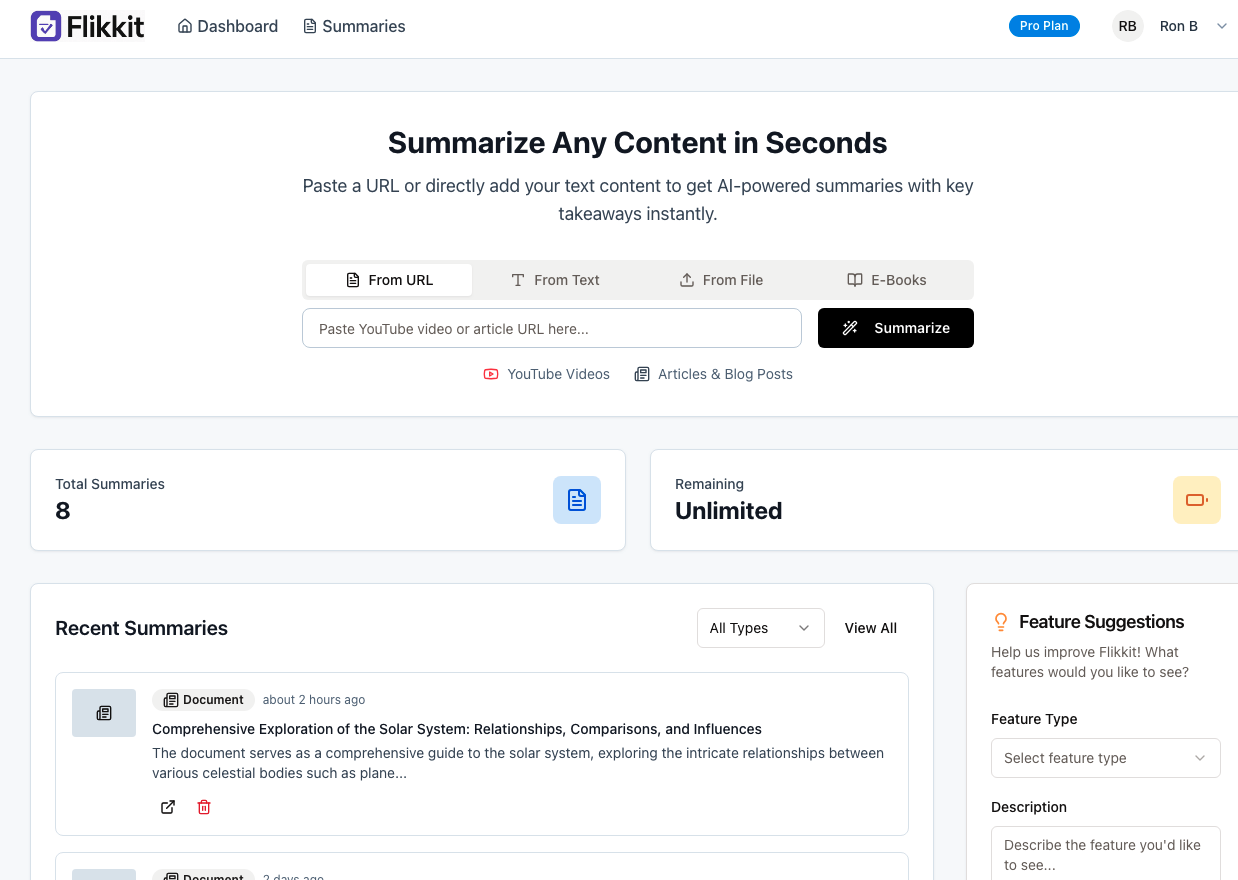Switch to the From File tab
1238x880 pixels.
pyautogui.click(x=721, y=280)
